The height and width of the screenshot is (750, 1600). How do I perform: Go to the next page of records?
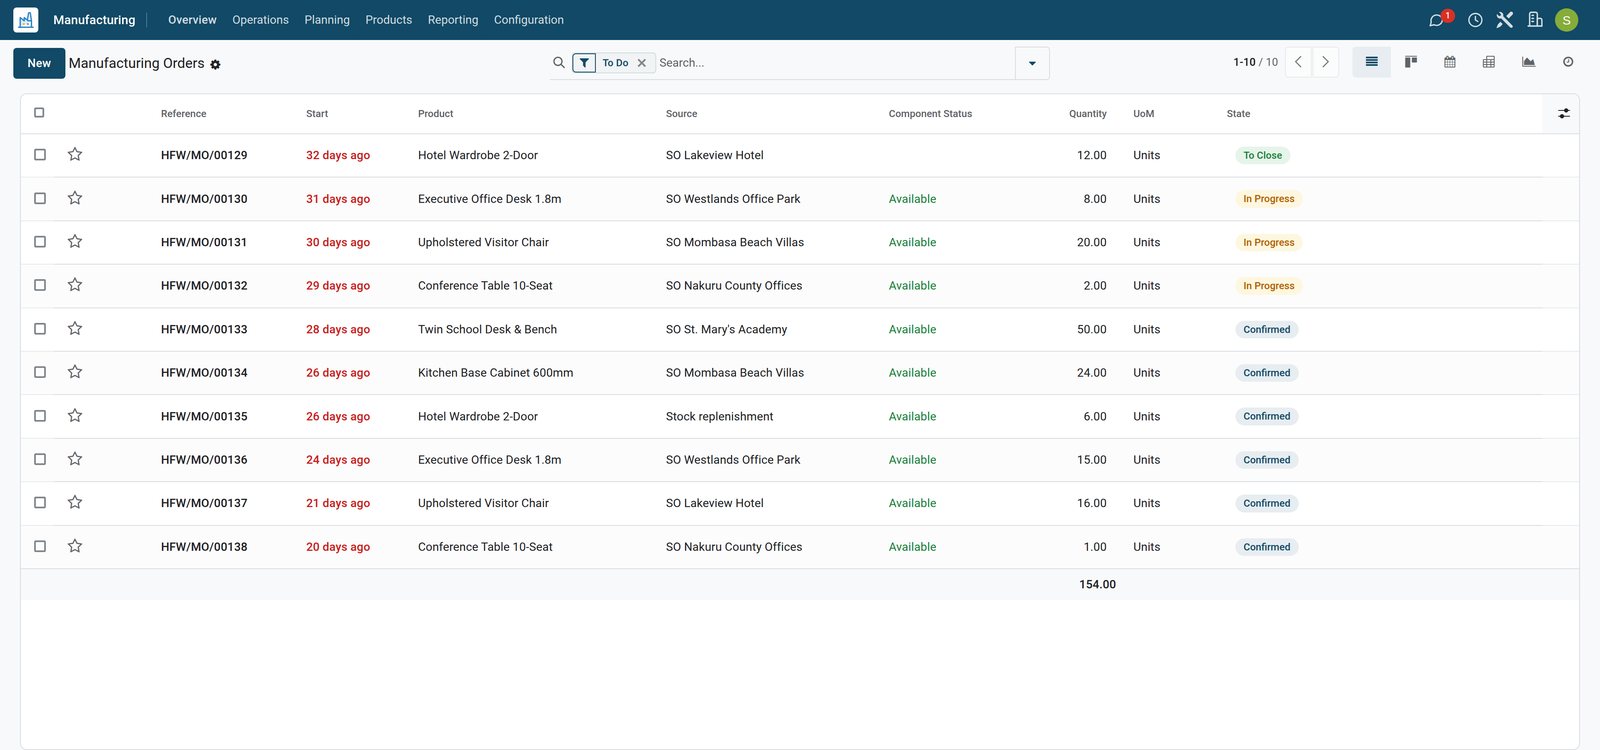pyautogui.click(x=1325, y=62)
